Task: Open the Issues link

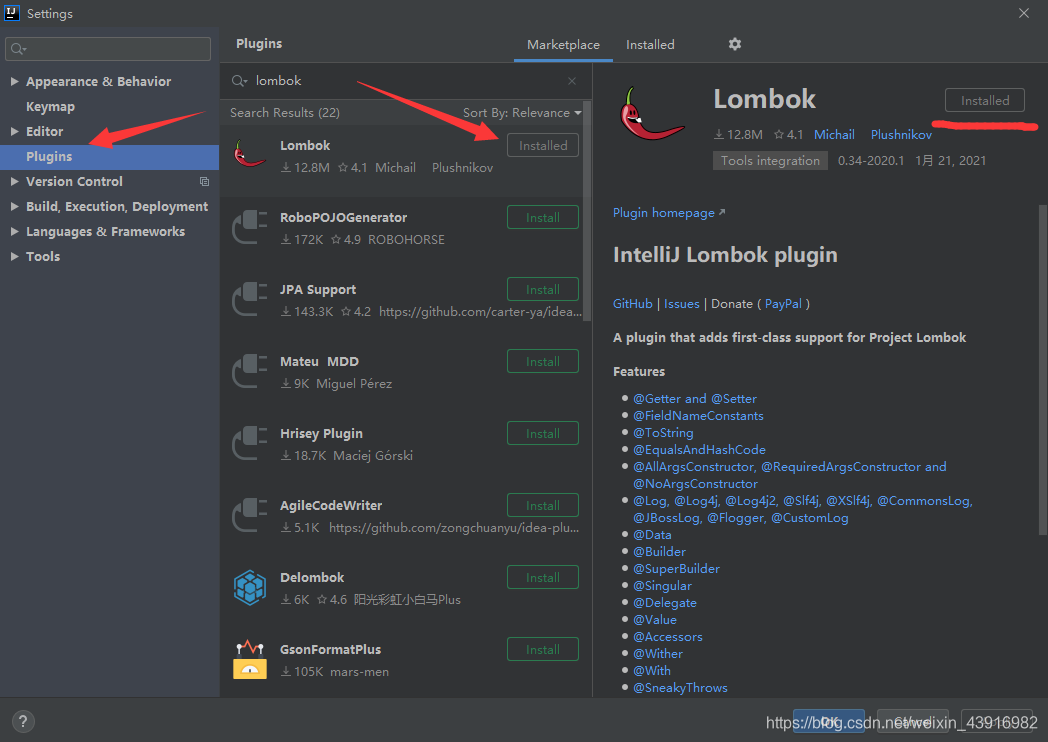Action: point(681,303)
